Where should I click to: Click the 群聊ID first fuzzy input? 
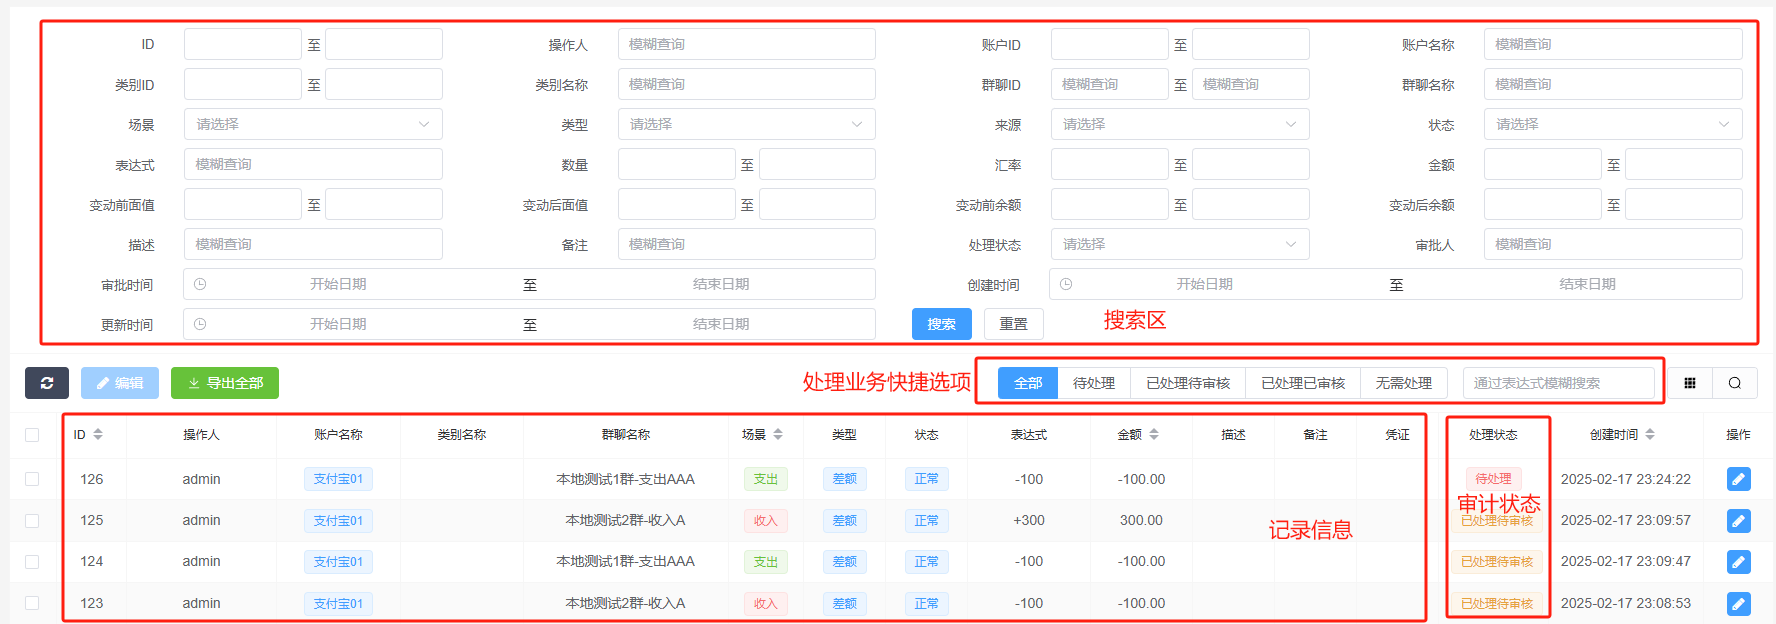[1110, 84]
